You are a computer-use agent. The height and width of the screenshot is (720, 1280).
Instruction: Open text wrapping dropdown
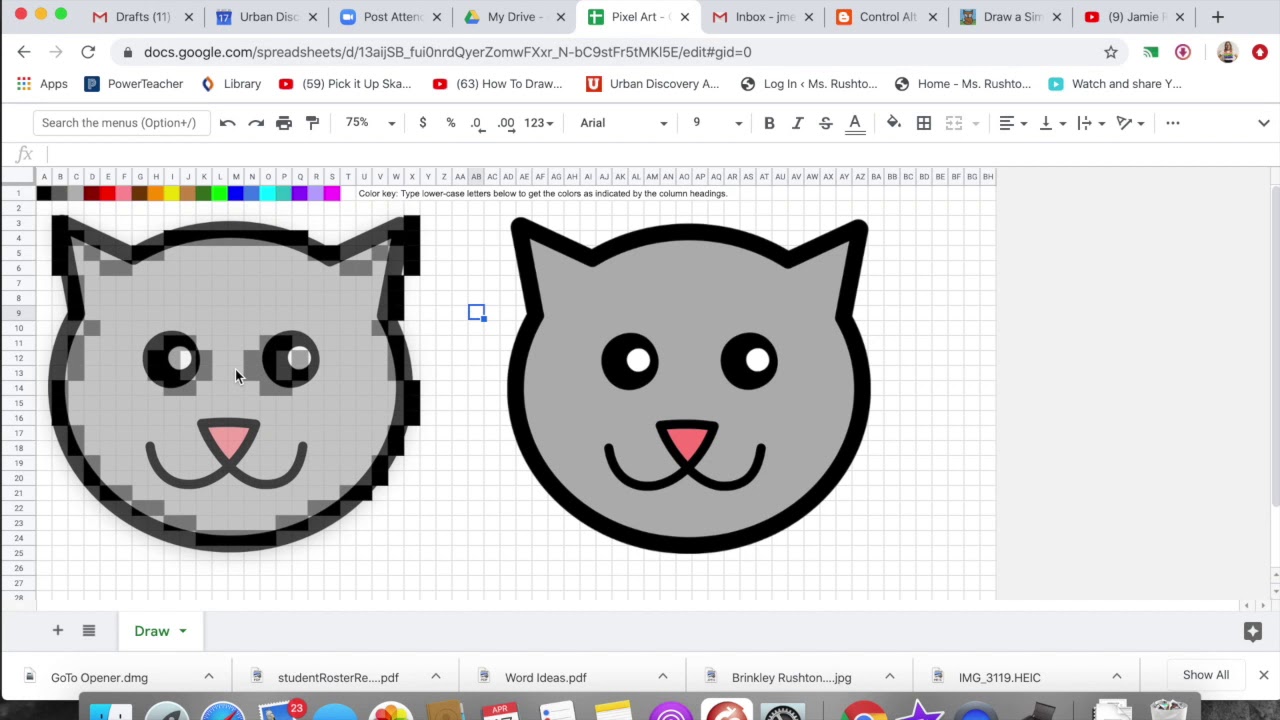[1090, 123]
